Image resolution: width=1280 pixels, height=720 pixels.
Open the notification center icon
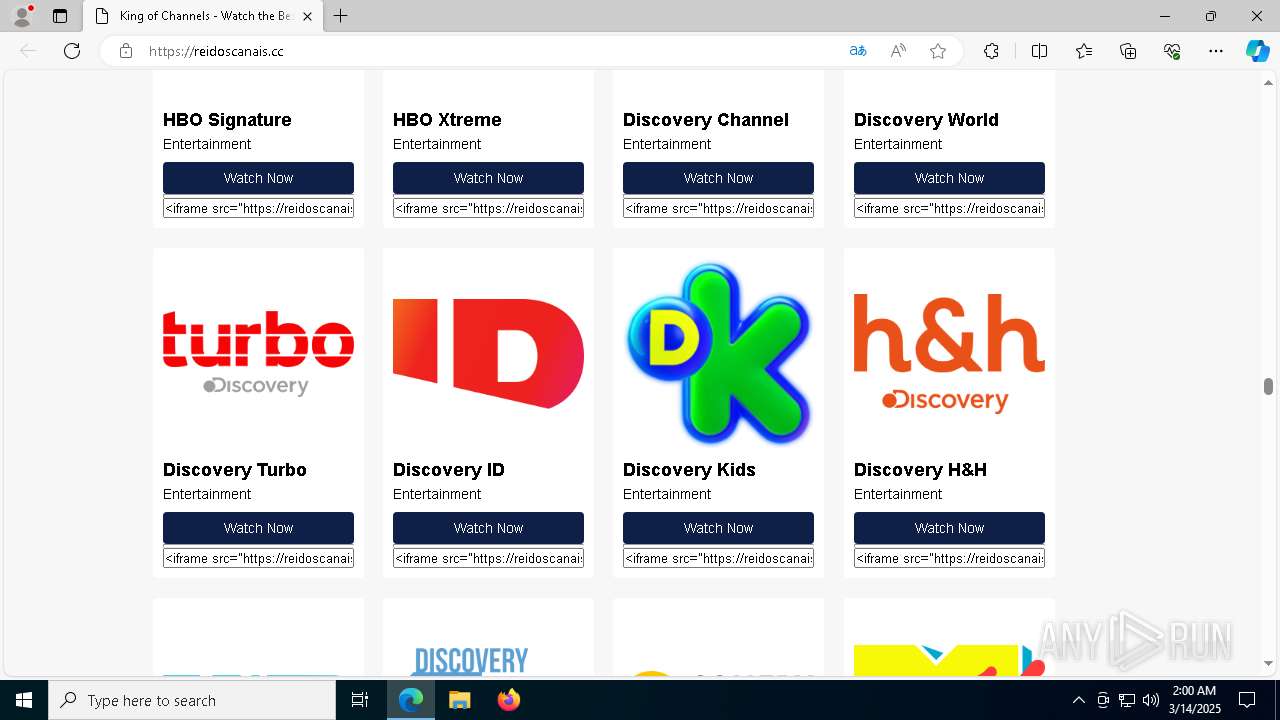tap(1247, 700)
